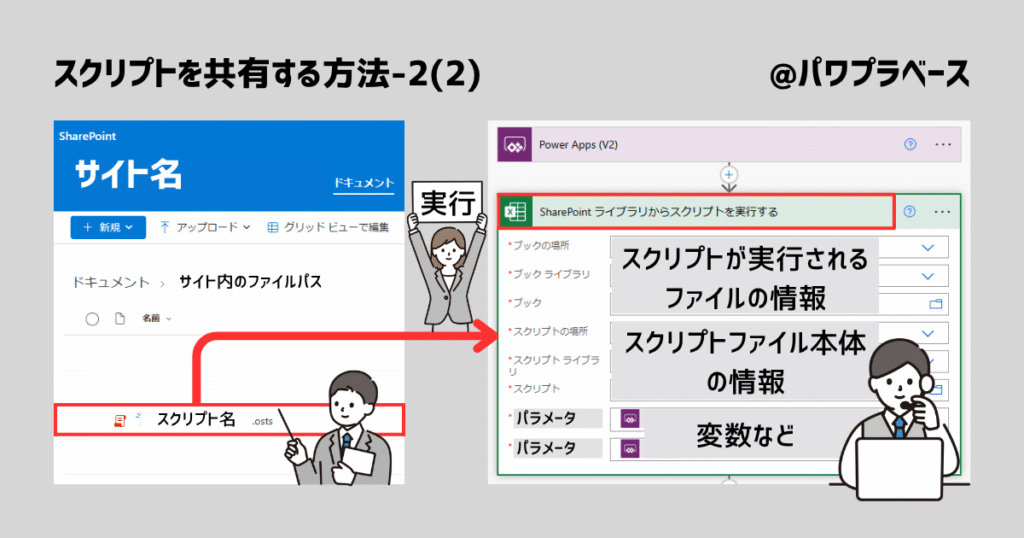Expand the ブックの場所 dropdown
Image resolution: width=1024 pixels, height=538 pixels.
(928, 247)
